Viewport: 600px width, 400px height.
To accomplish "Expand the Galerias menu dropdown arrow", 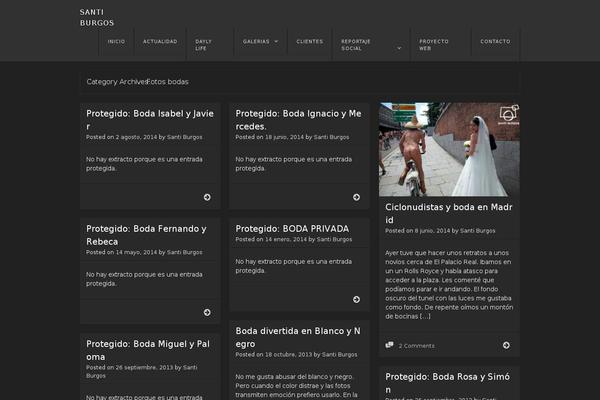I will pos(276,41).
